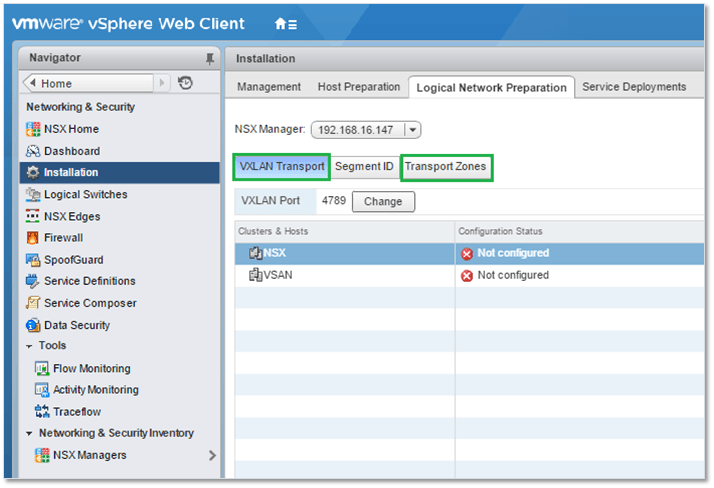
Task: Click the Logical Switches icon
Action: tap(33, 194)
